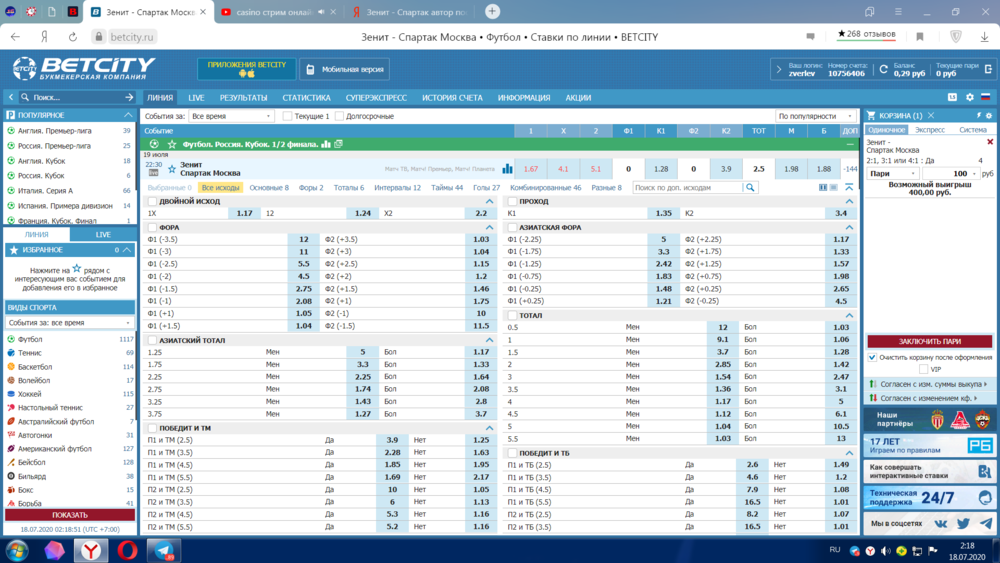
Task: Collapse the Избранное sidebar panel
Action: click(127, 250)
